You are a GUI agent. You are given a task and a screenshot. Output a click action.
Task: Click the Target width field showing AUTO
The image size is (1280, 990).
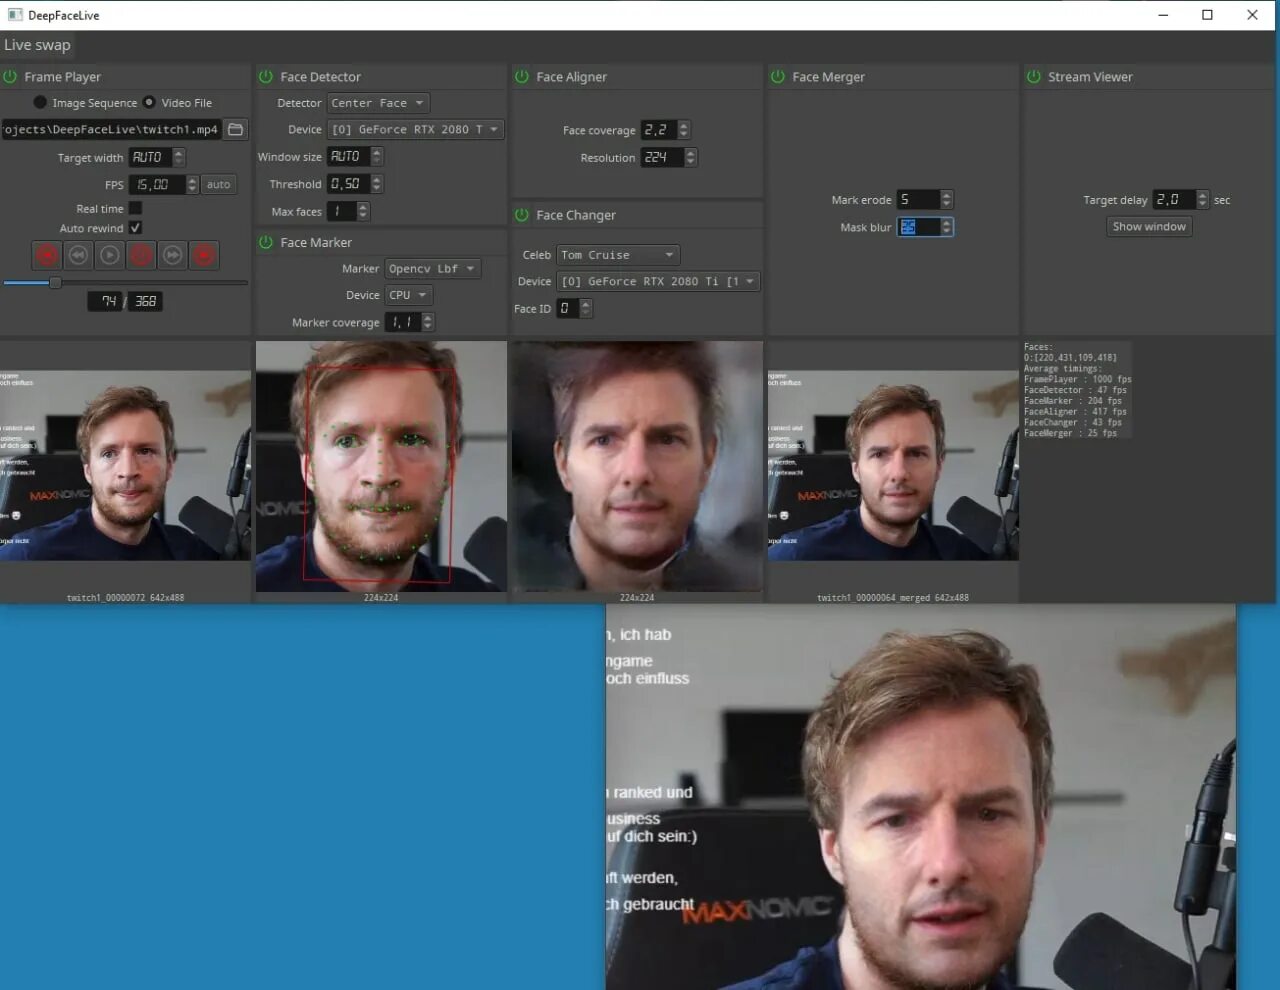(150, 158)
